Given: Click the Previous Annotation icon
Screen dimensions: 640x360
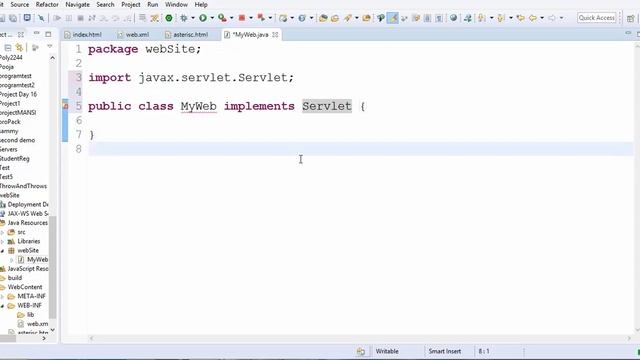Looking at the screenshot, I should [x=501, y=18].
